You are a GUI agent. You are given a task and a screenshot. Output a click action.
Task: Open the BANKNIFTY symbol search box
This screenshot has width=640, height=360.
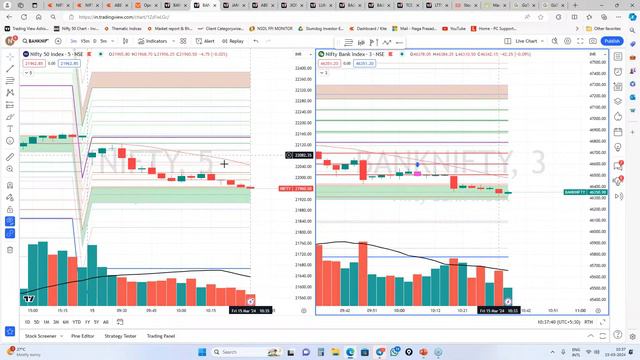coord(36,41)
